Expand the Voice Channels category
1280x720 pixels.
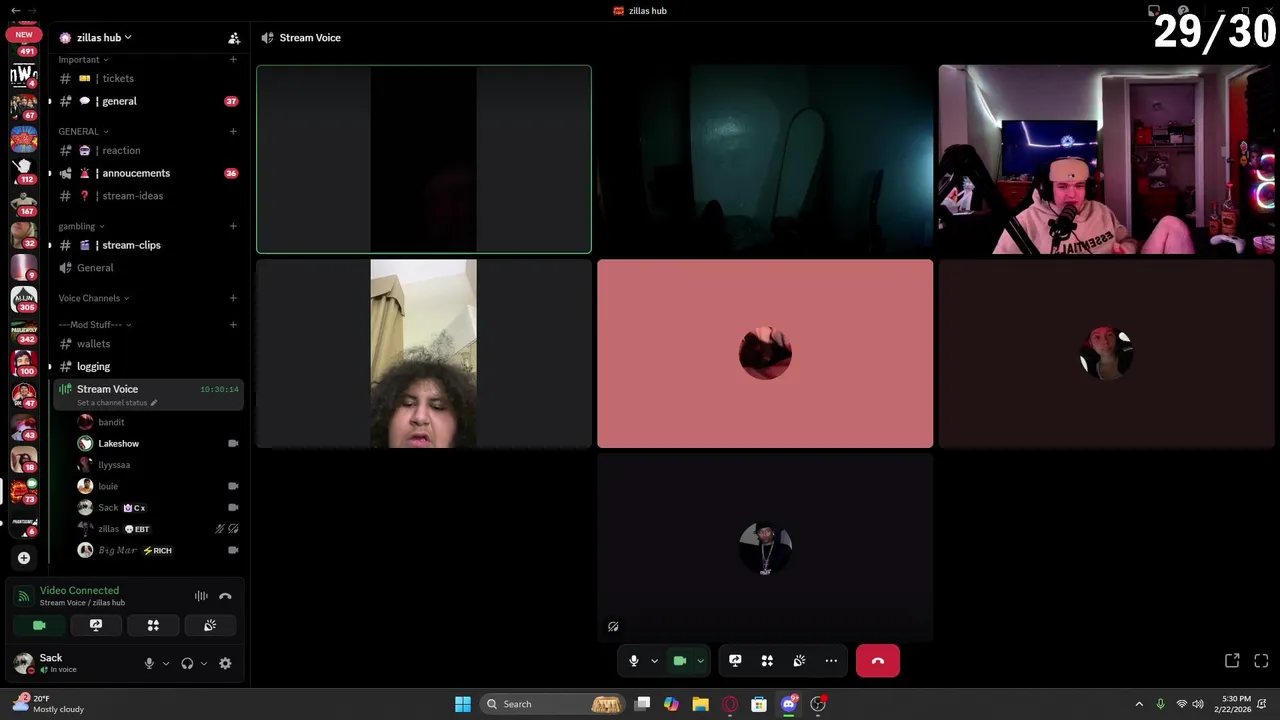point(93,298)
